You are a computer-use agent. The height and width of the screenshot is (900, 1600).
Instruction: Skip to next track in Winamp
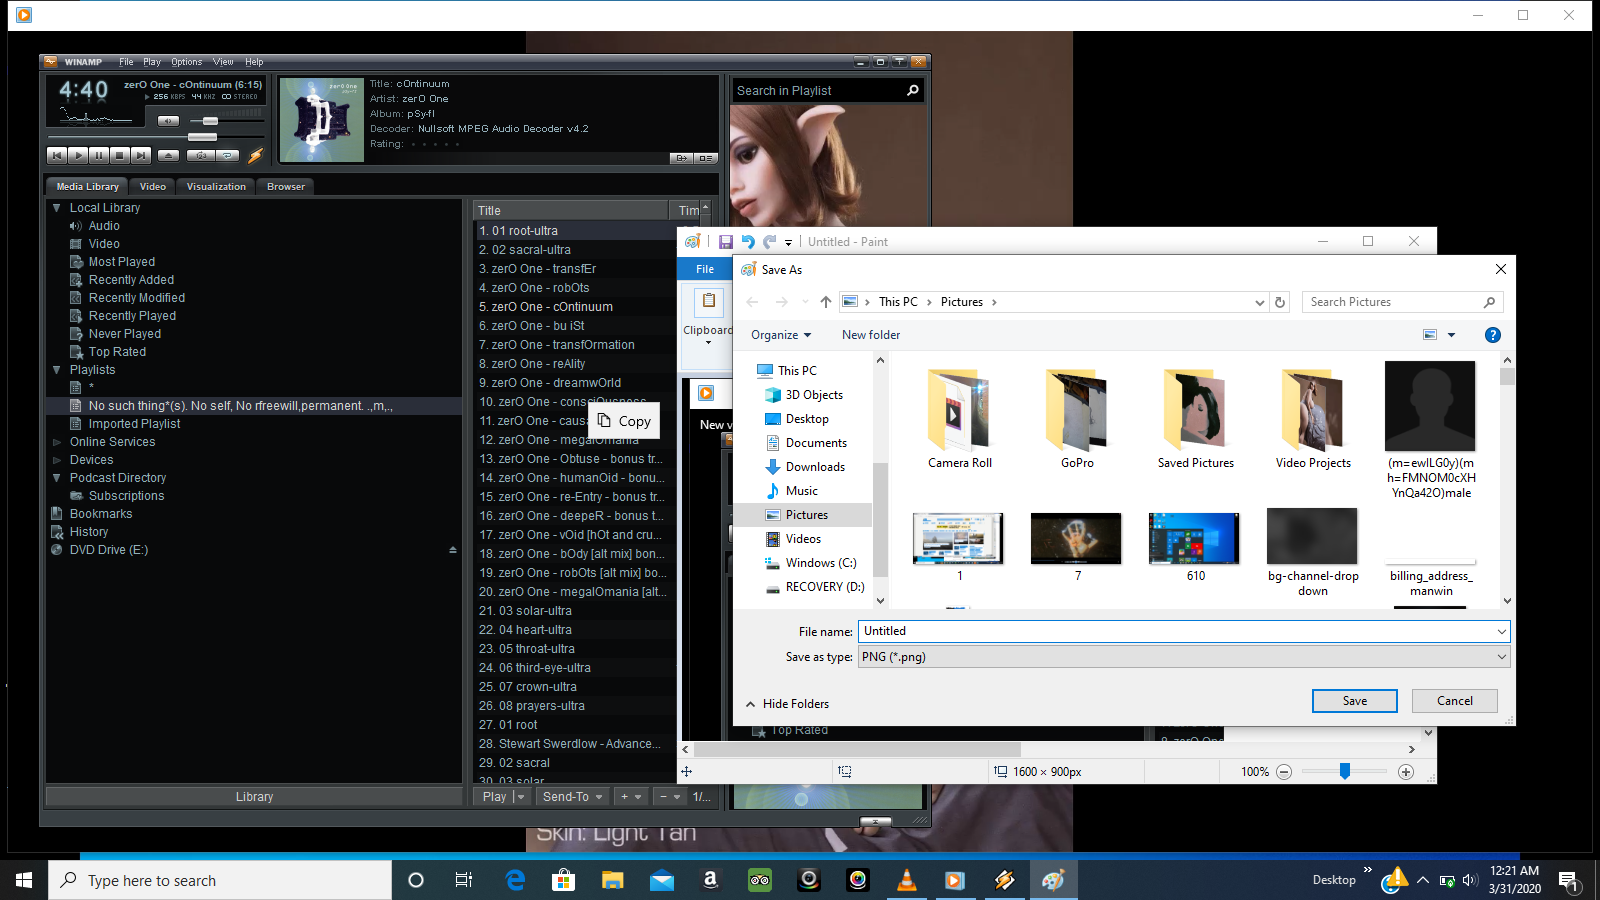(141, 155)
